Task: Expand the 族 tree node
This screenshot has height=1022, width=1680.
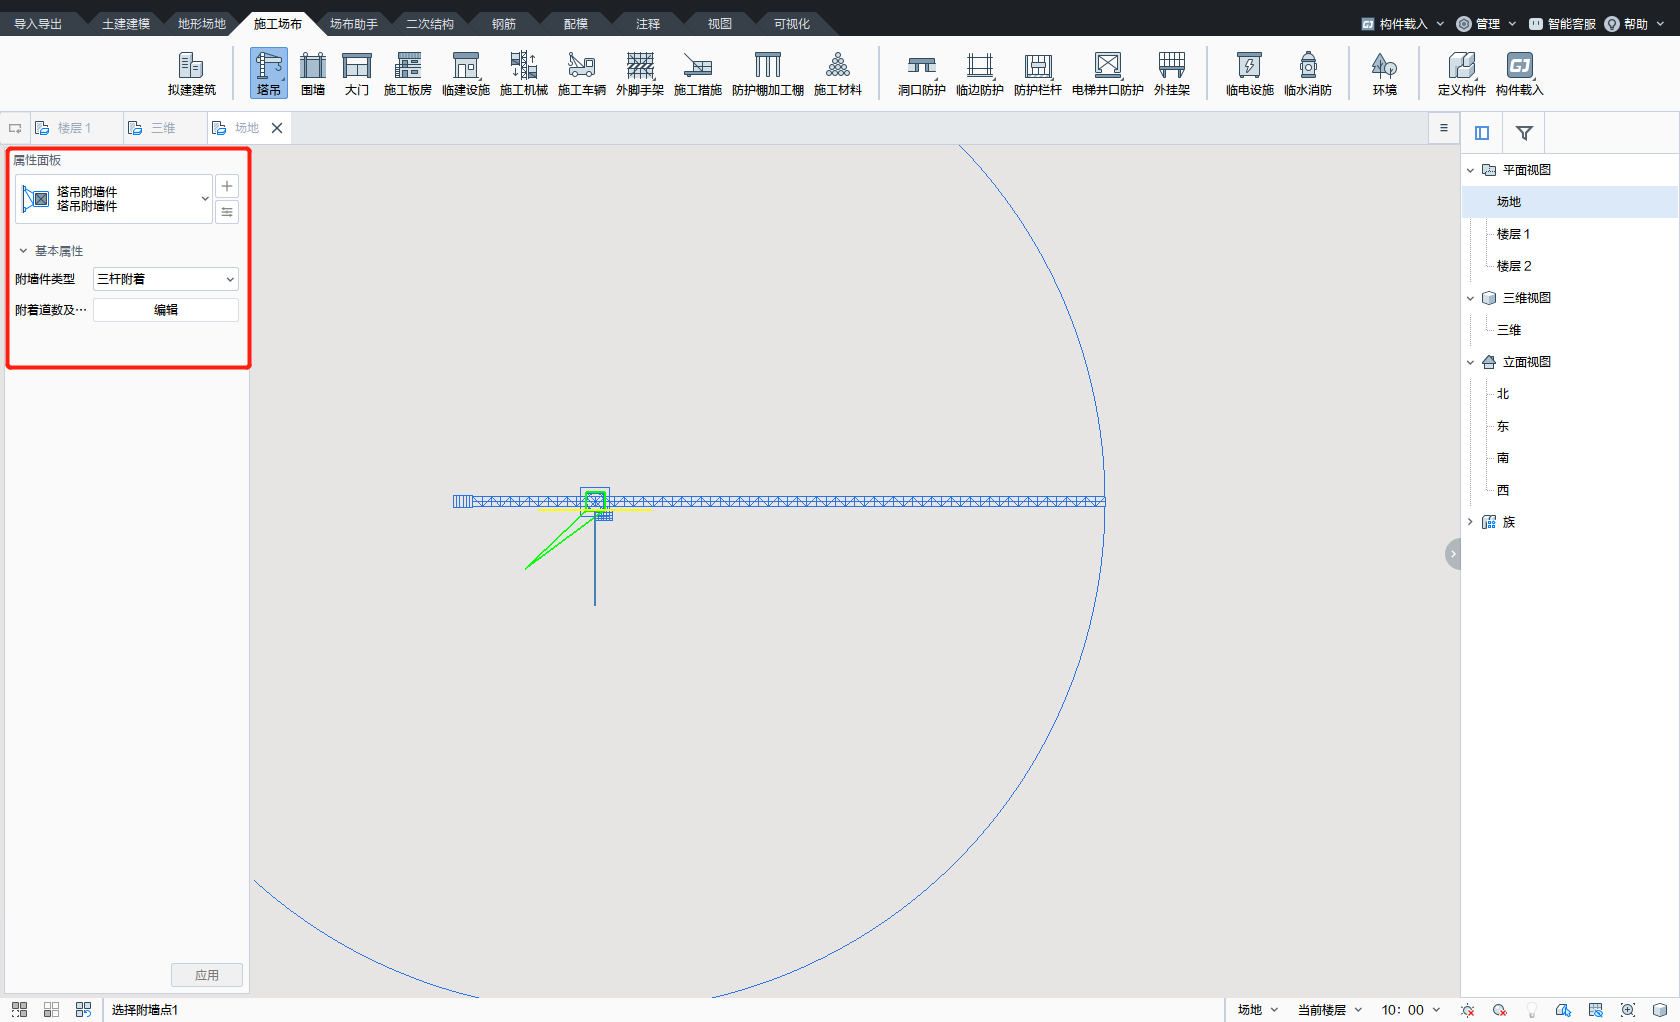Action: [x=1470, y=522]
